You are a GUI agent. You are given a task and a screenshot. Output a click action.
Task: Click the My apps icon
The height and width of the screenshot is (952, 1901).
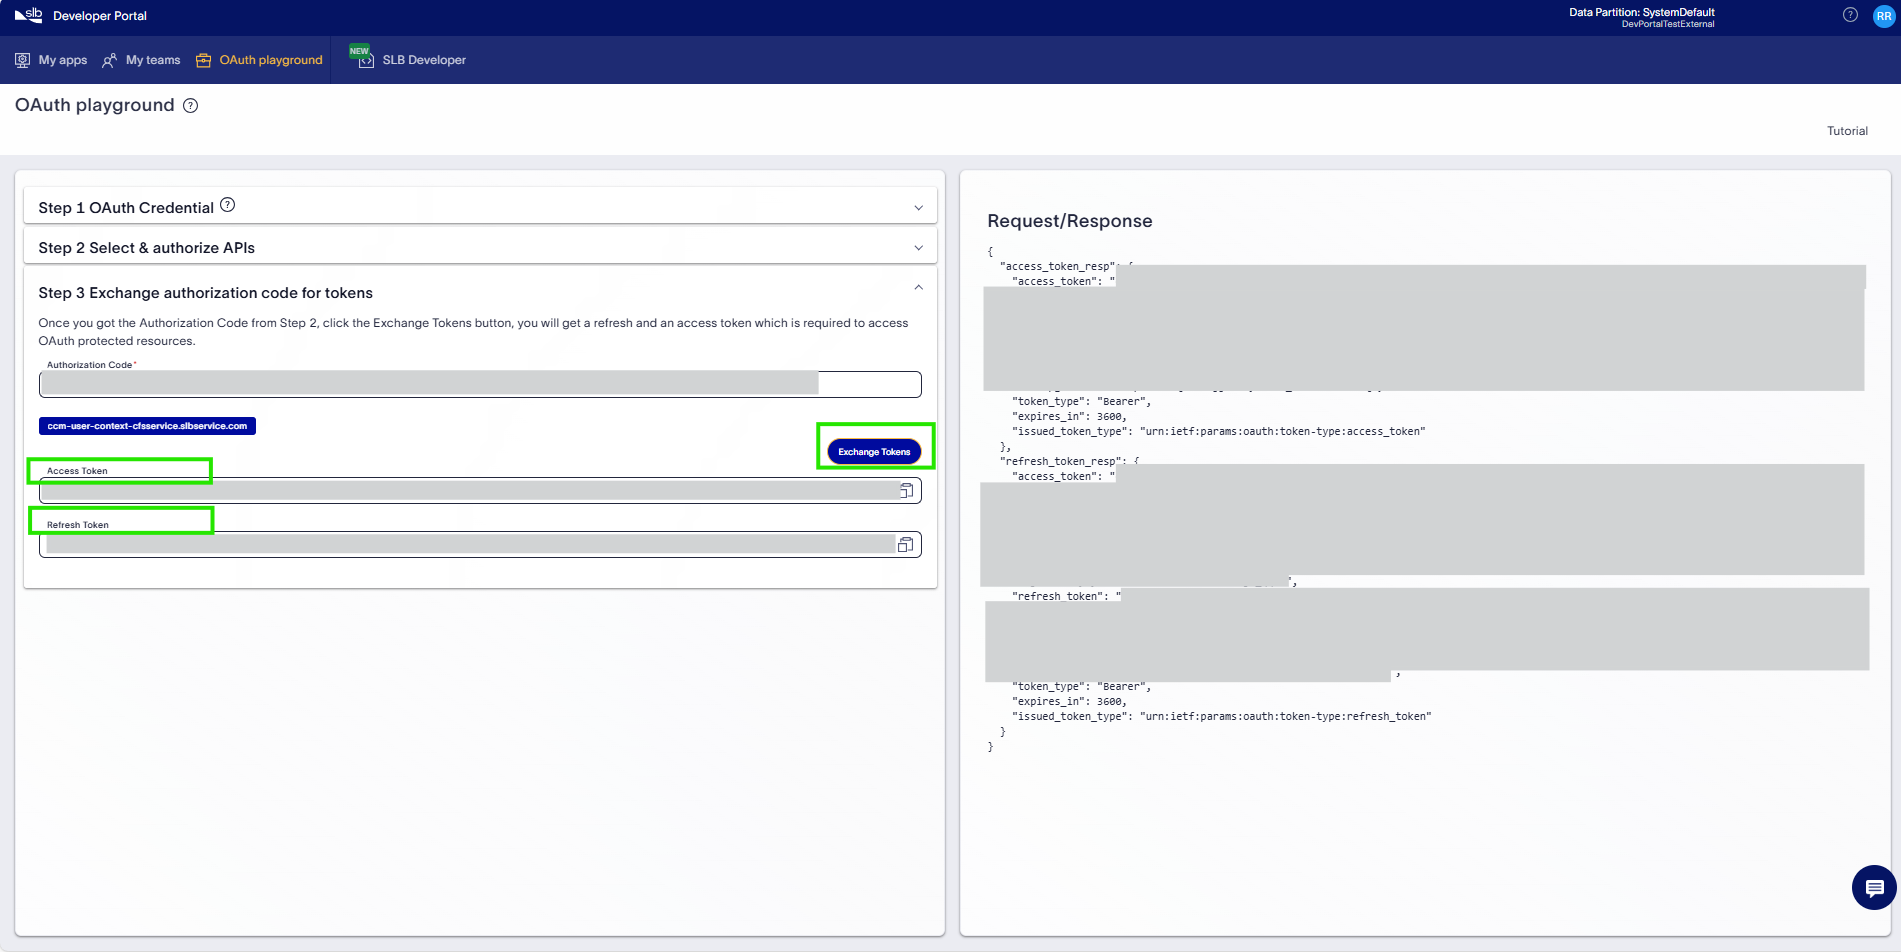[x=22, y=60]
